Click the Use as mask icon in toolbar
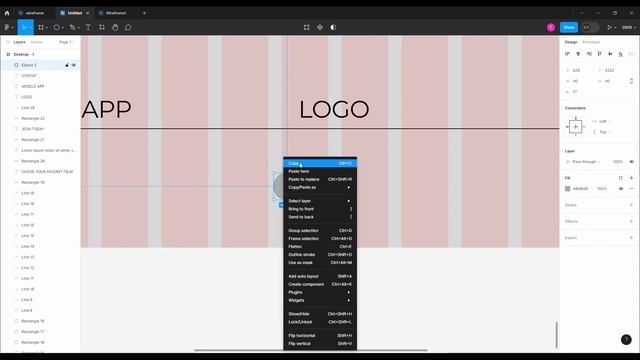This screenshot has height=360, width=640. [x=333, y=27]
